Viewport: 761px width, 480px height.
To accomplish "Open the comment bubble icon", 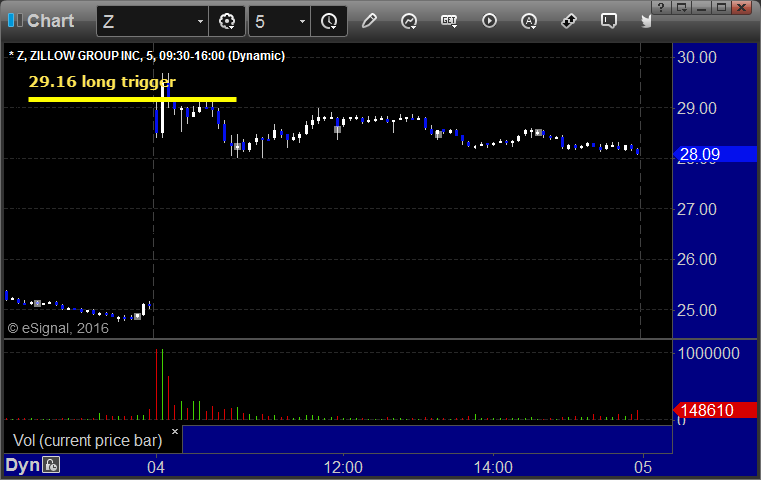I will (609, 21).
